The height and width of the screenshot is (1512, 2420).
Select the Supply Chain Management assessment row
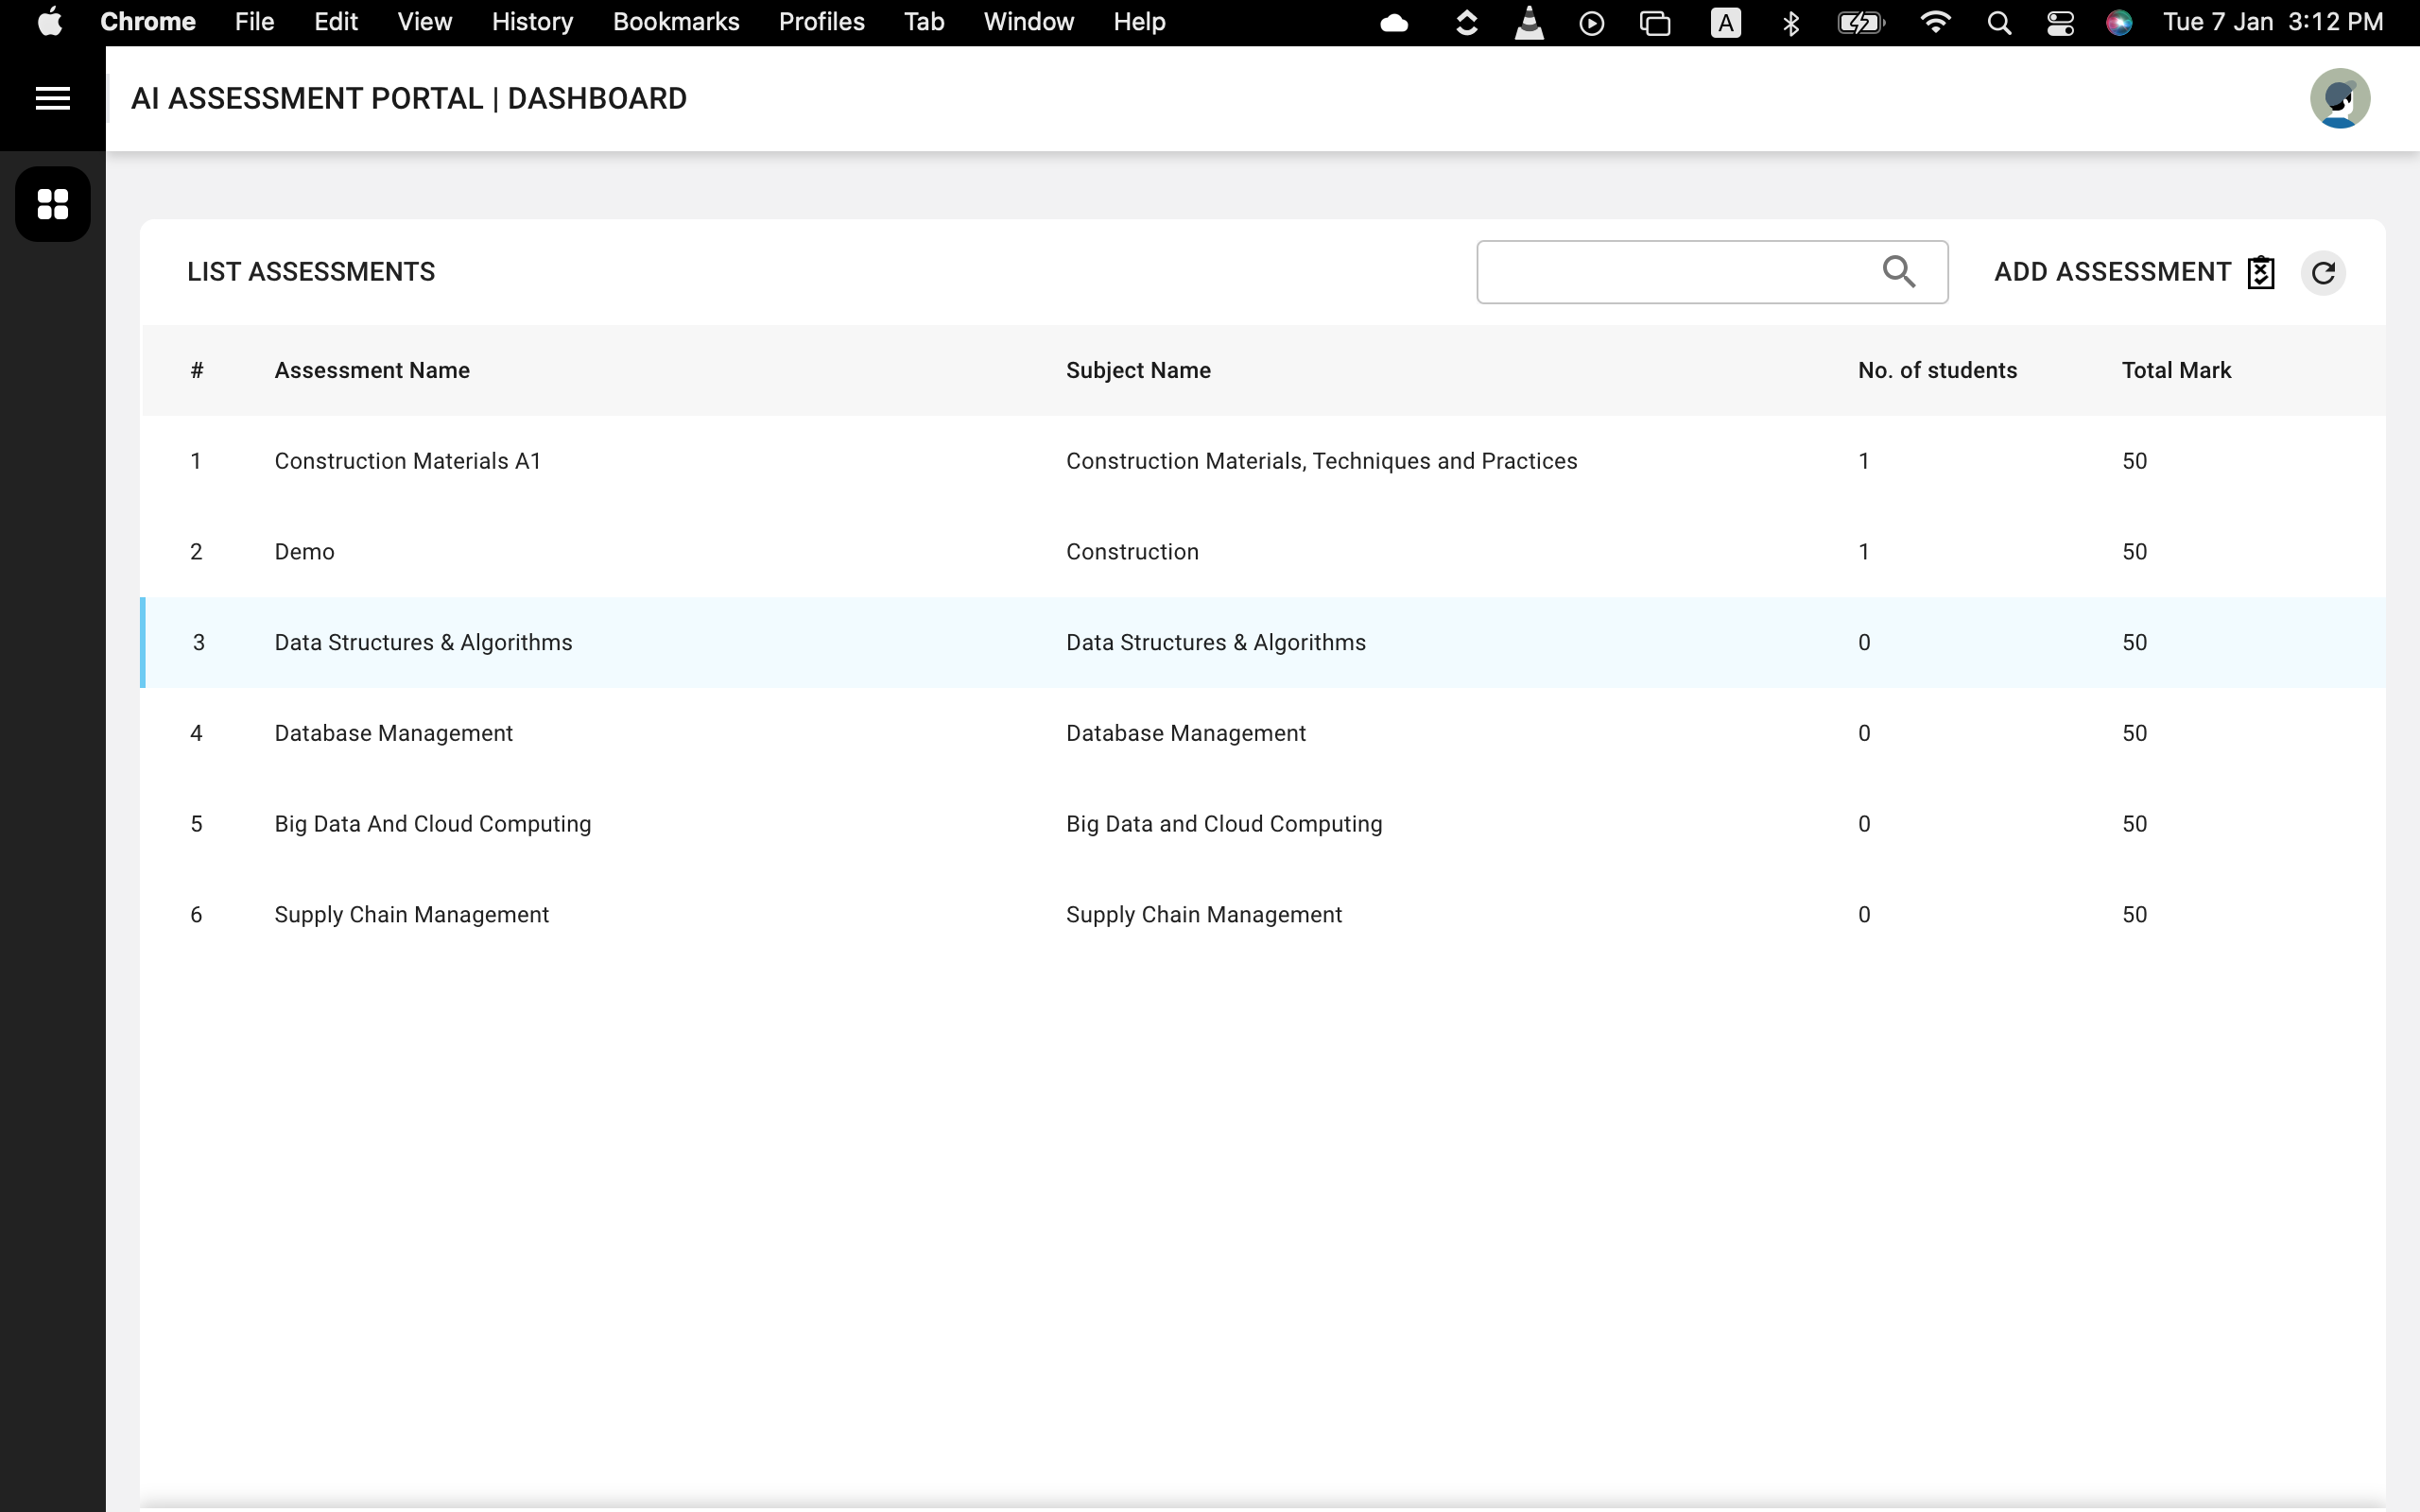pyautogui.click(x=411, y=914)
